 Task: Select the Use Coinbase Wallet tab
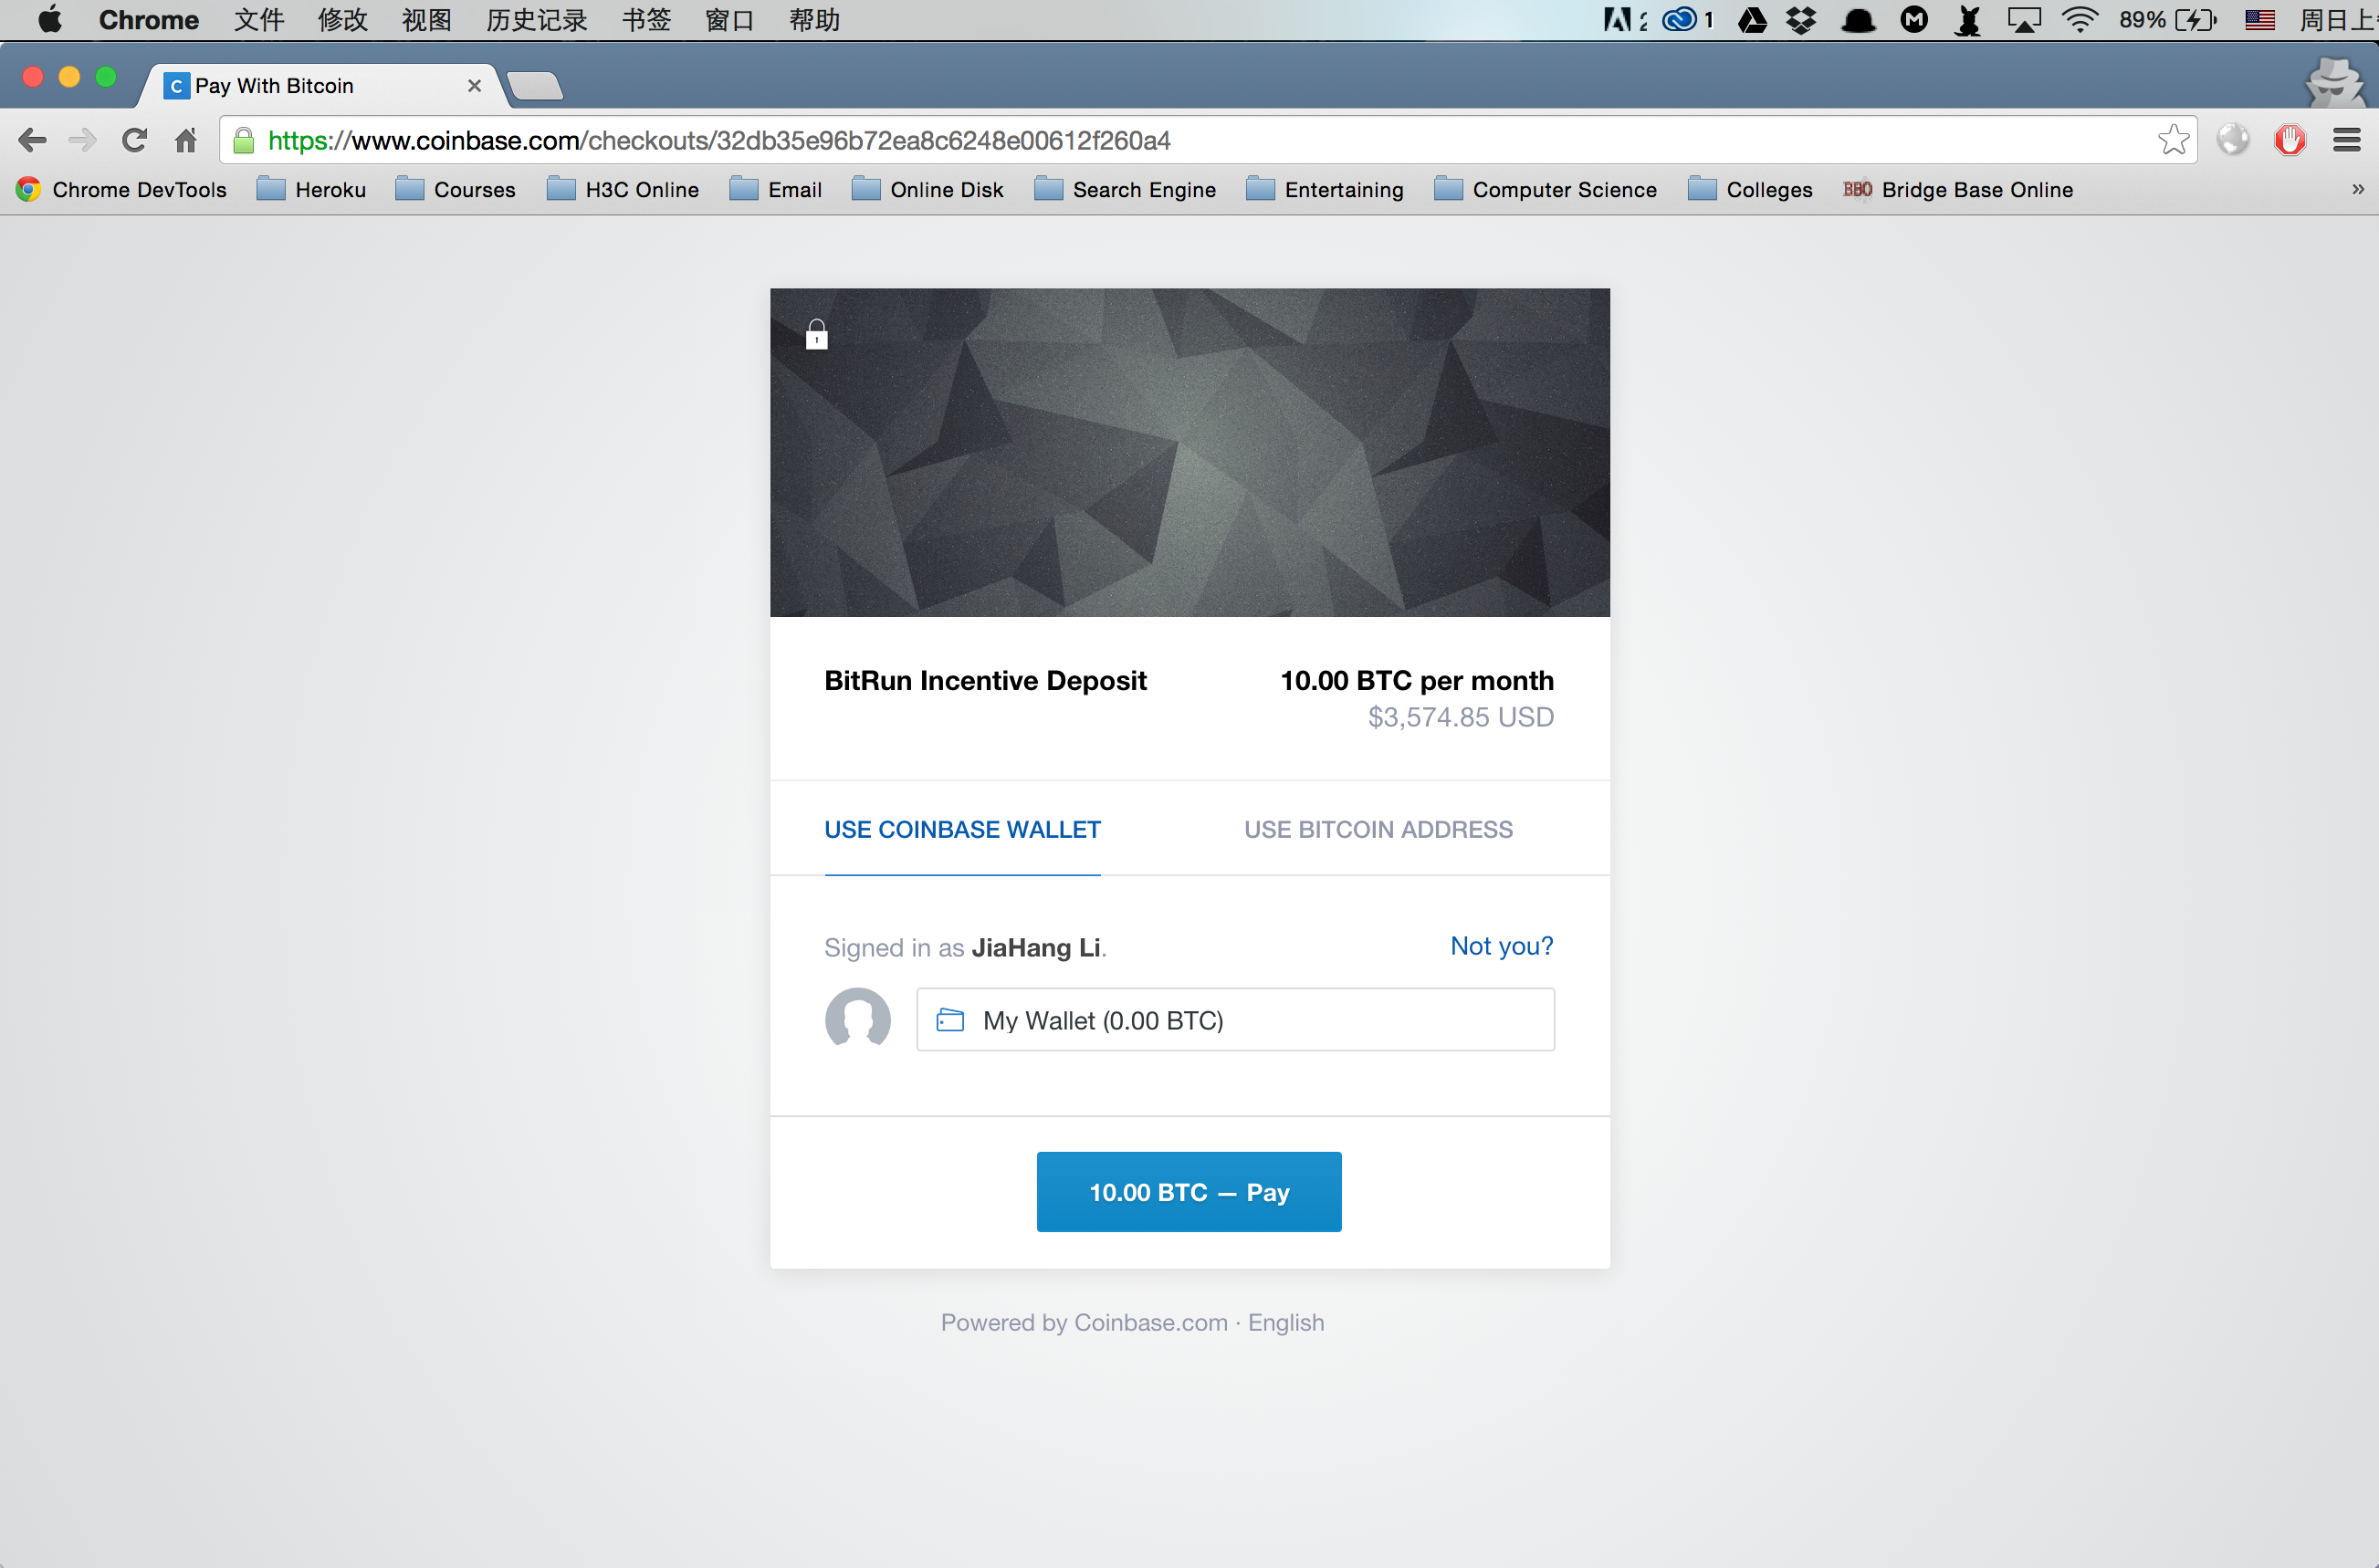click(x=961, y=829)
